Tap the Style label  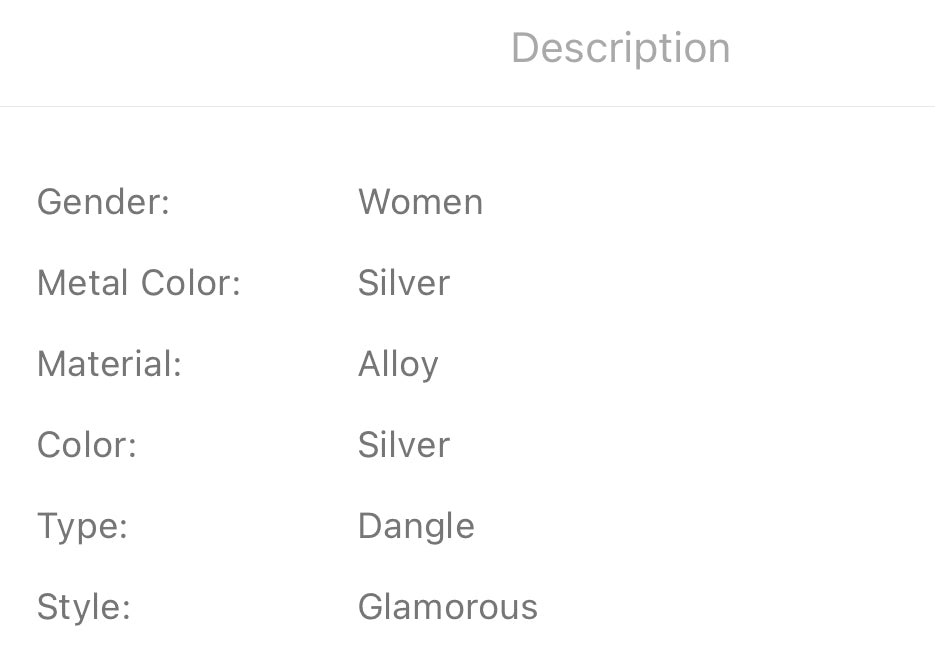[x=84, y=607]
